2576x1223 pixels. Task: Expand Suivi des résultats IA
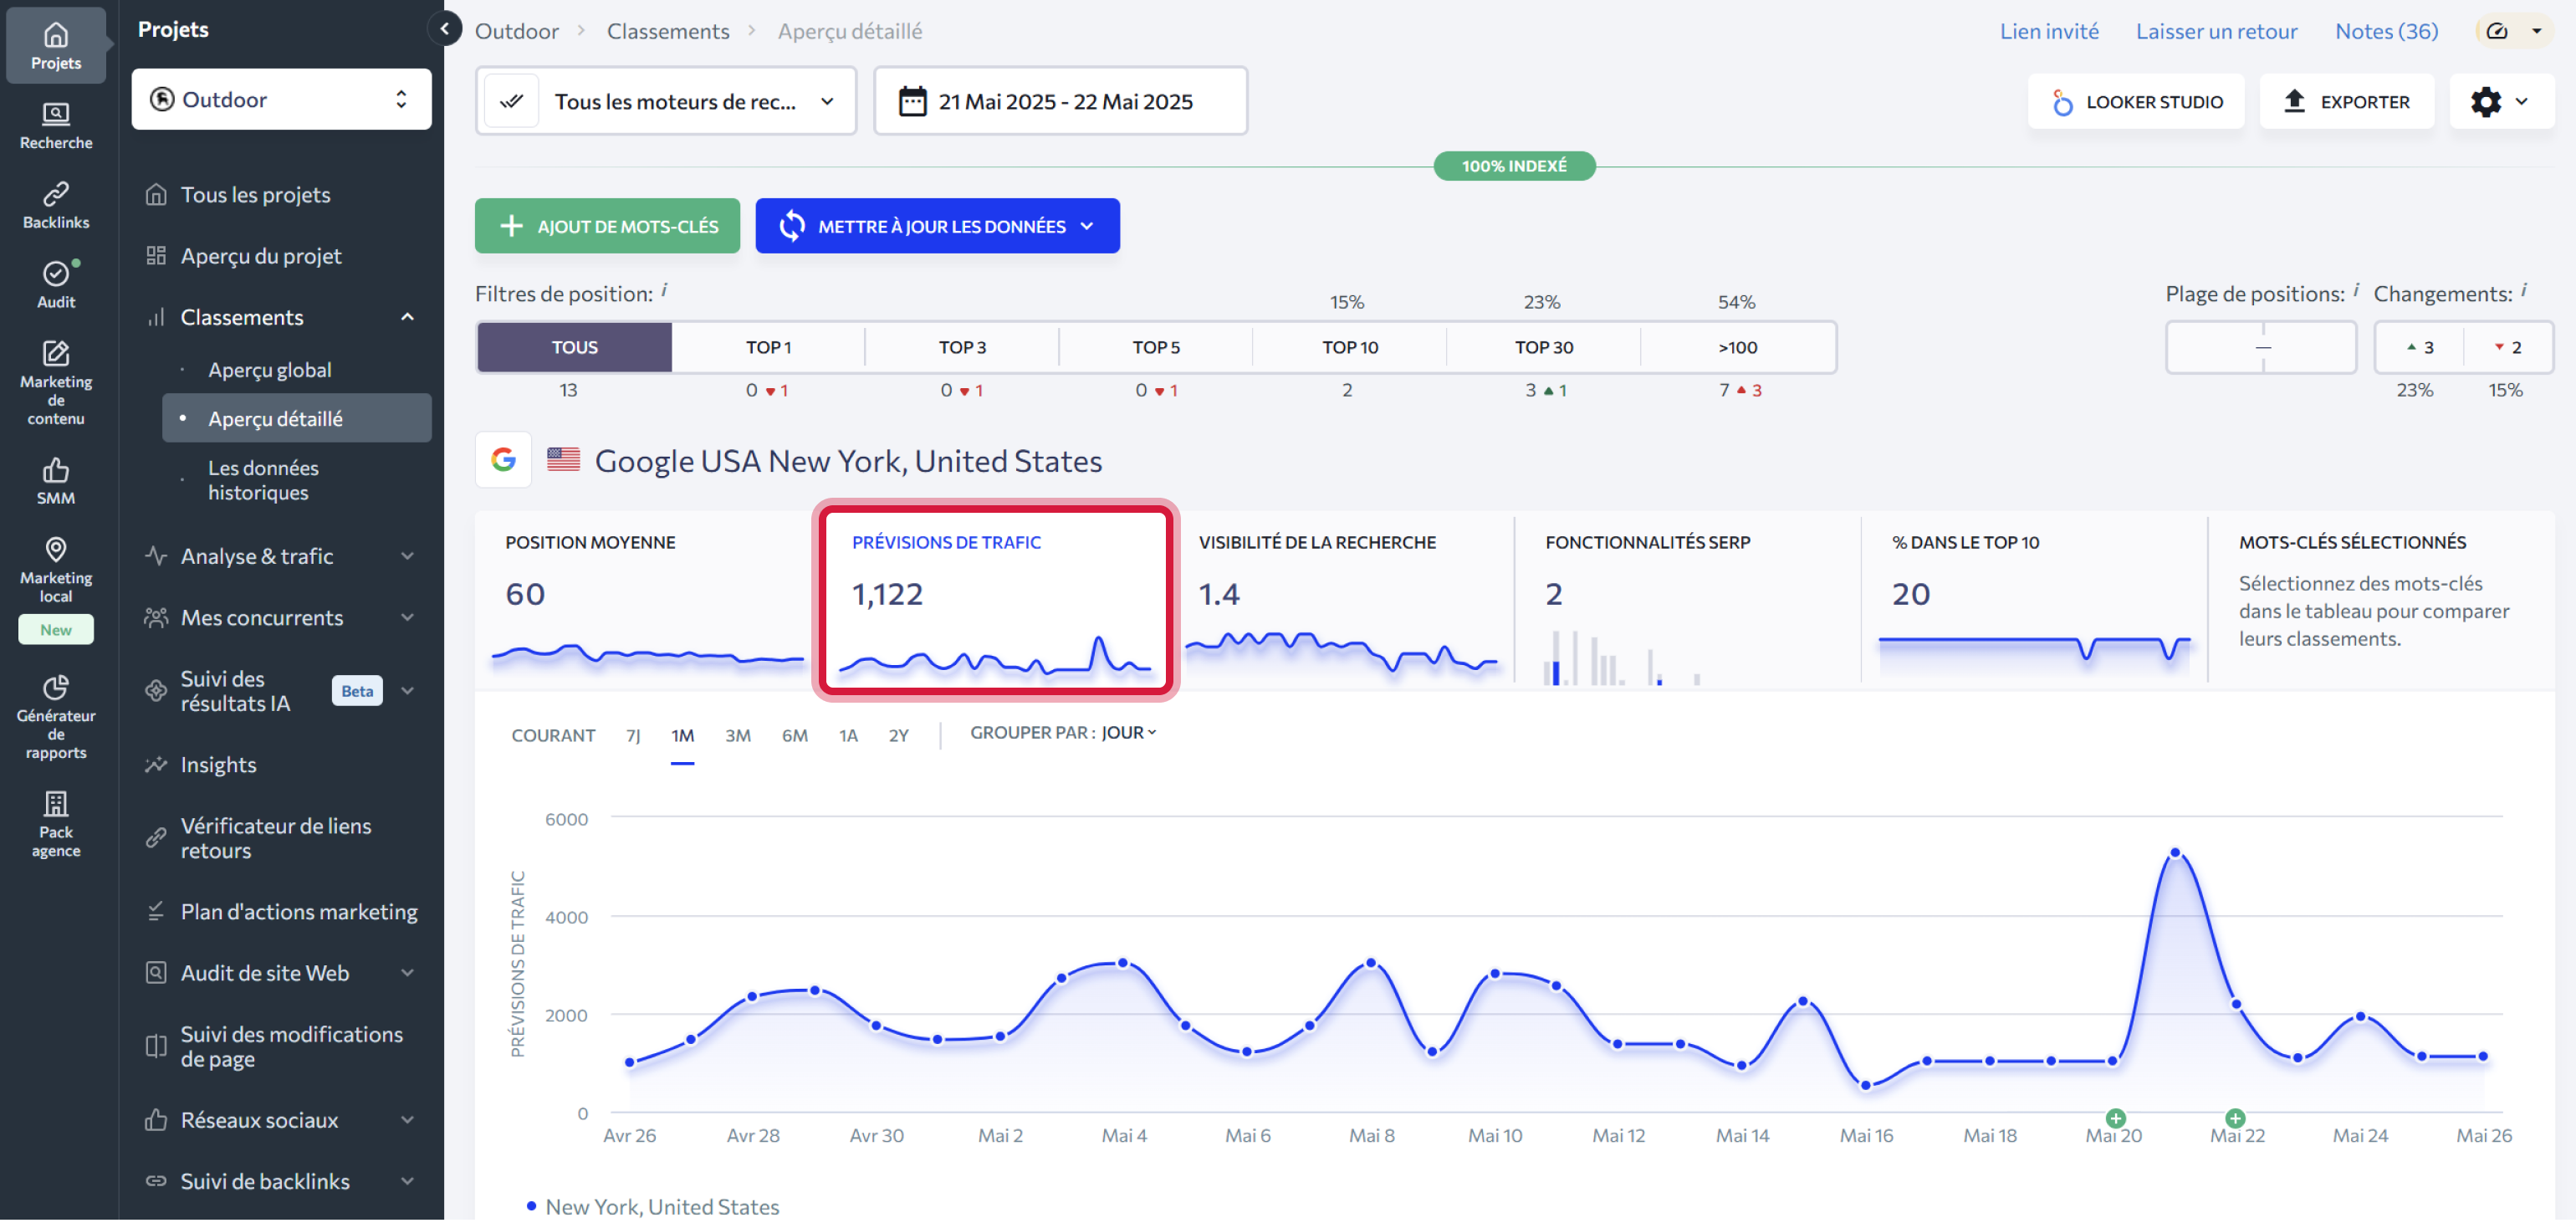[x=407, y=691]
